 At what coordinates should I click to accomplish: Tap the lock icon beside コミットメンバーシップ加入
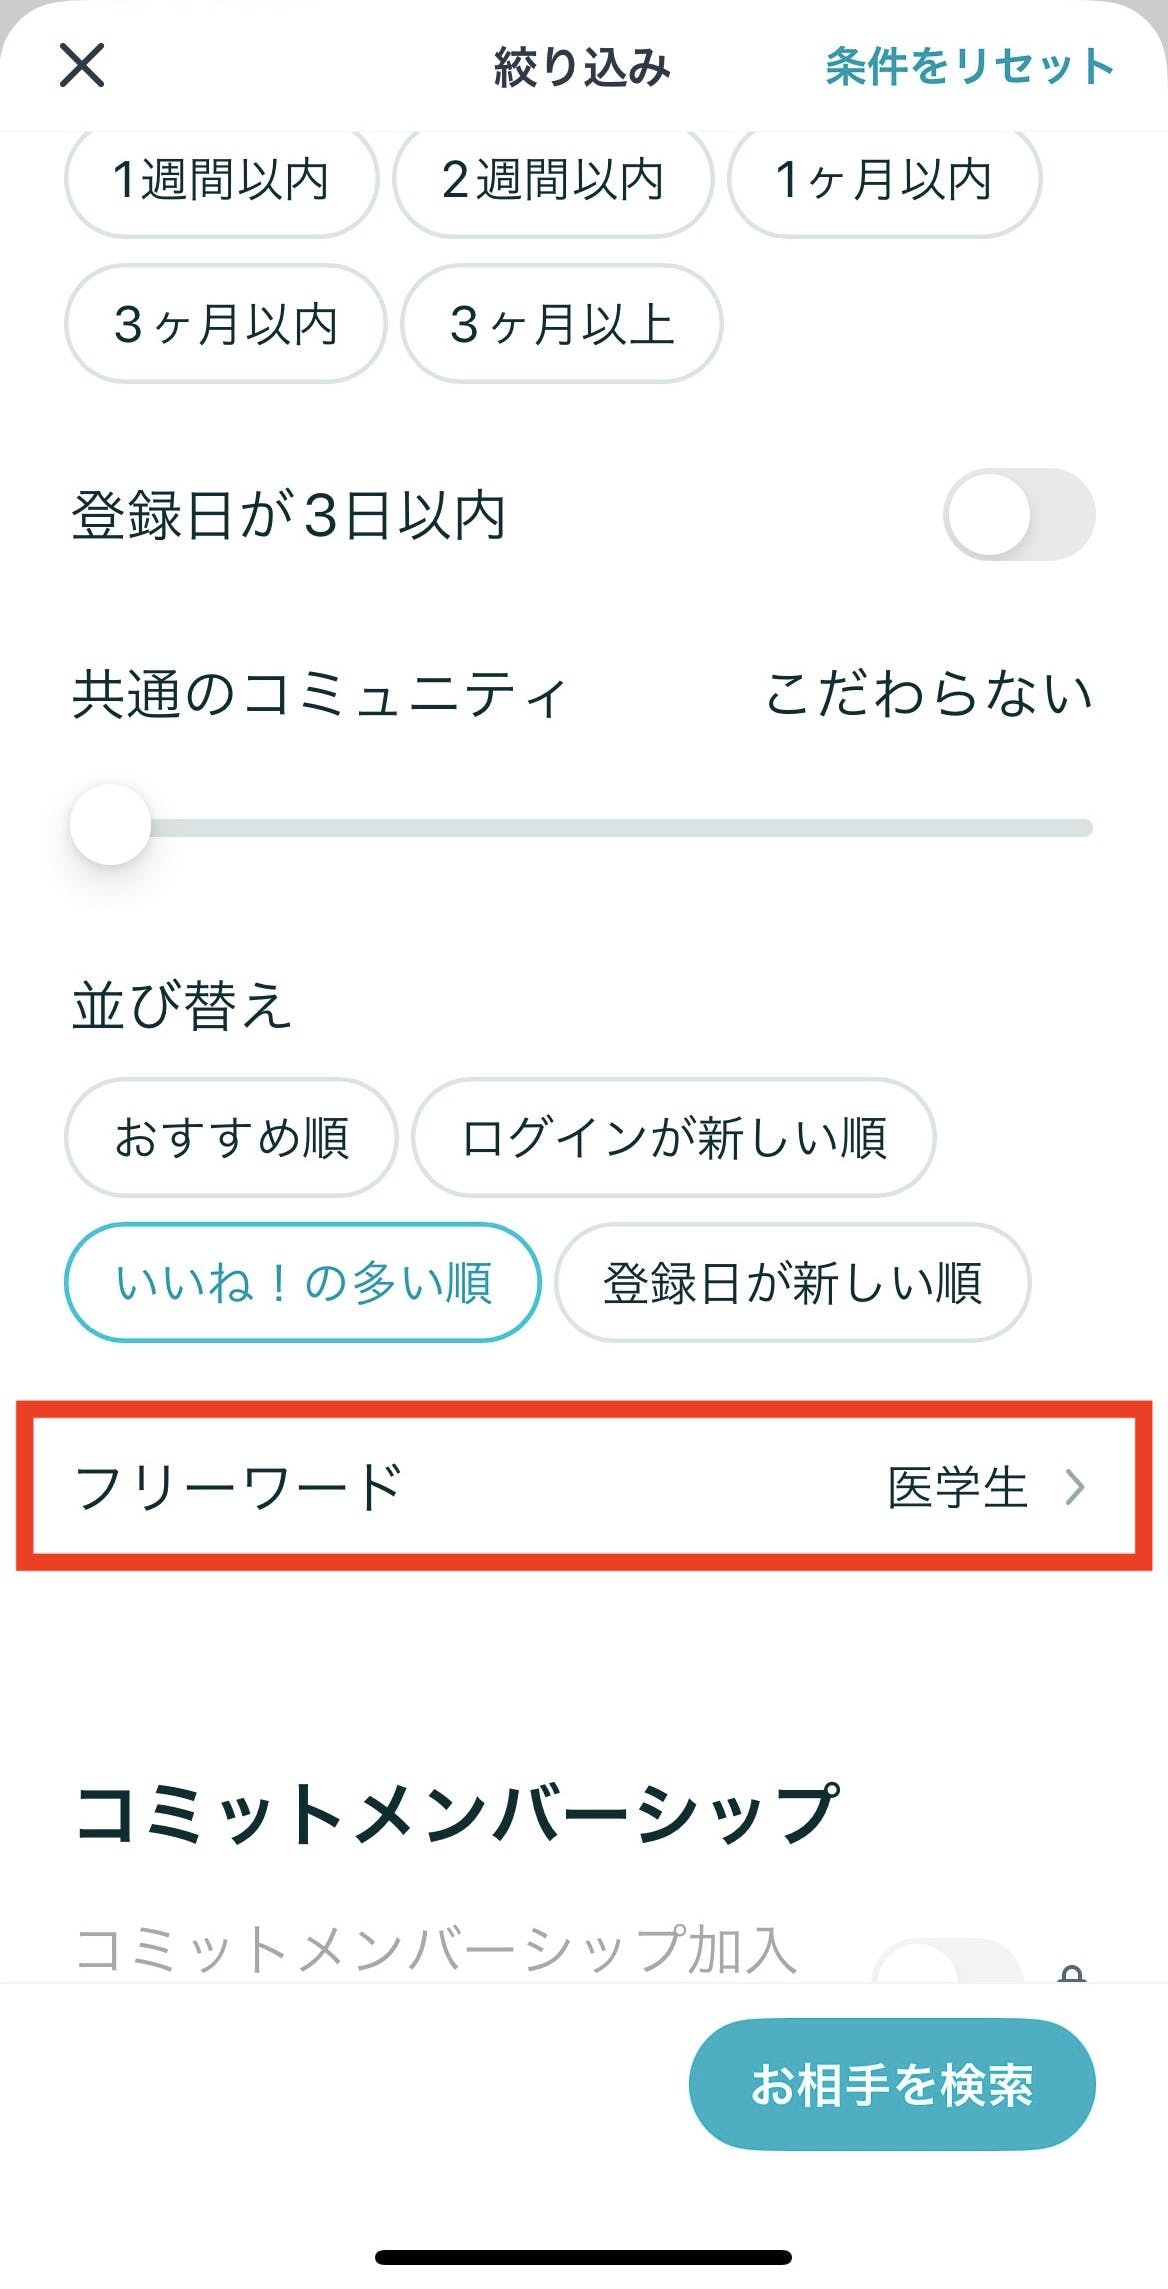1071,1972
